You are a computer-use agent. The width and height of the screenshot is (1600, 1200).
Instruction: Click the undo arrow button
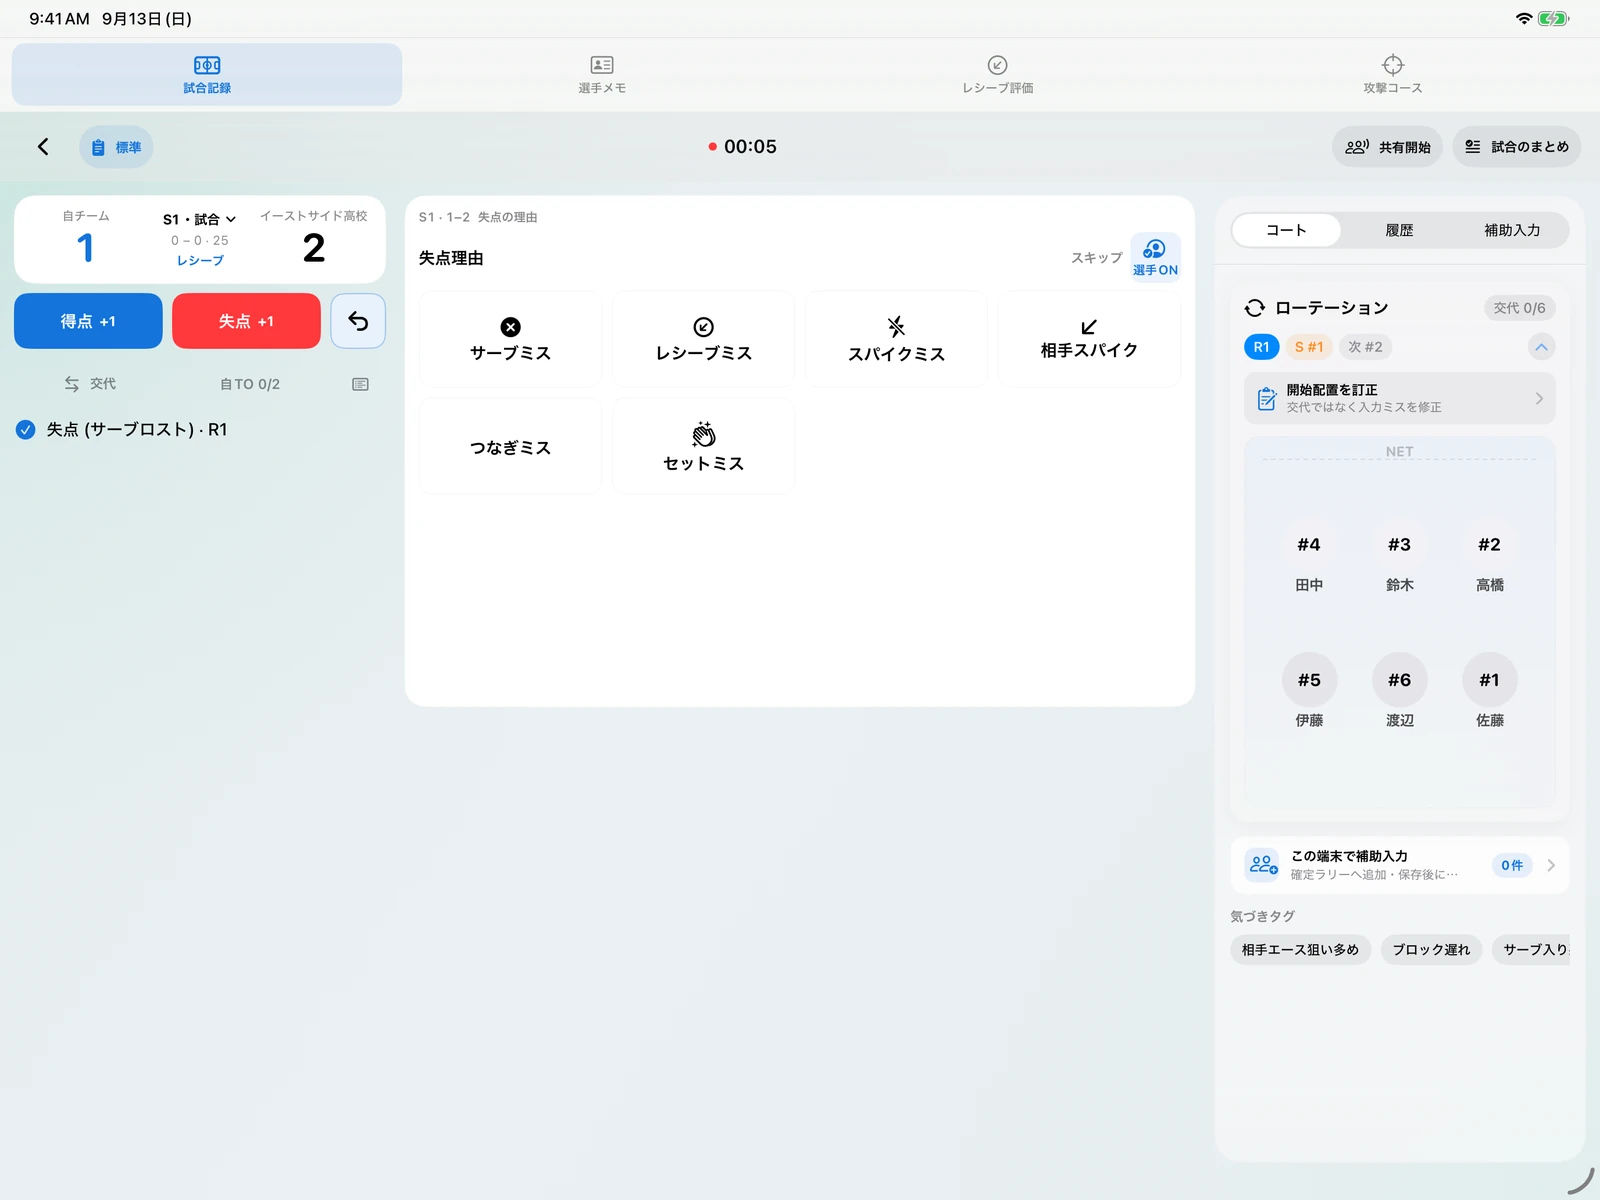coord(358,321)
